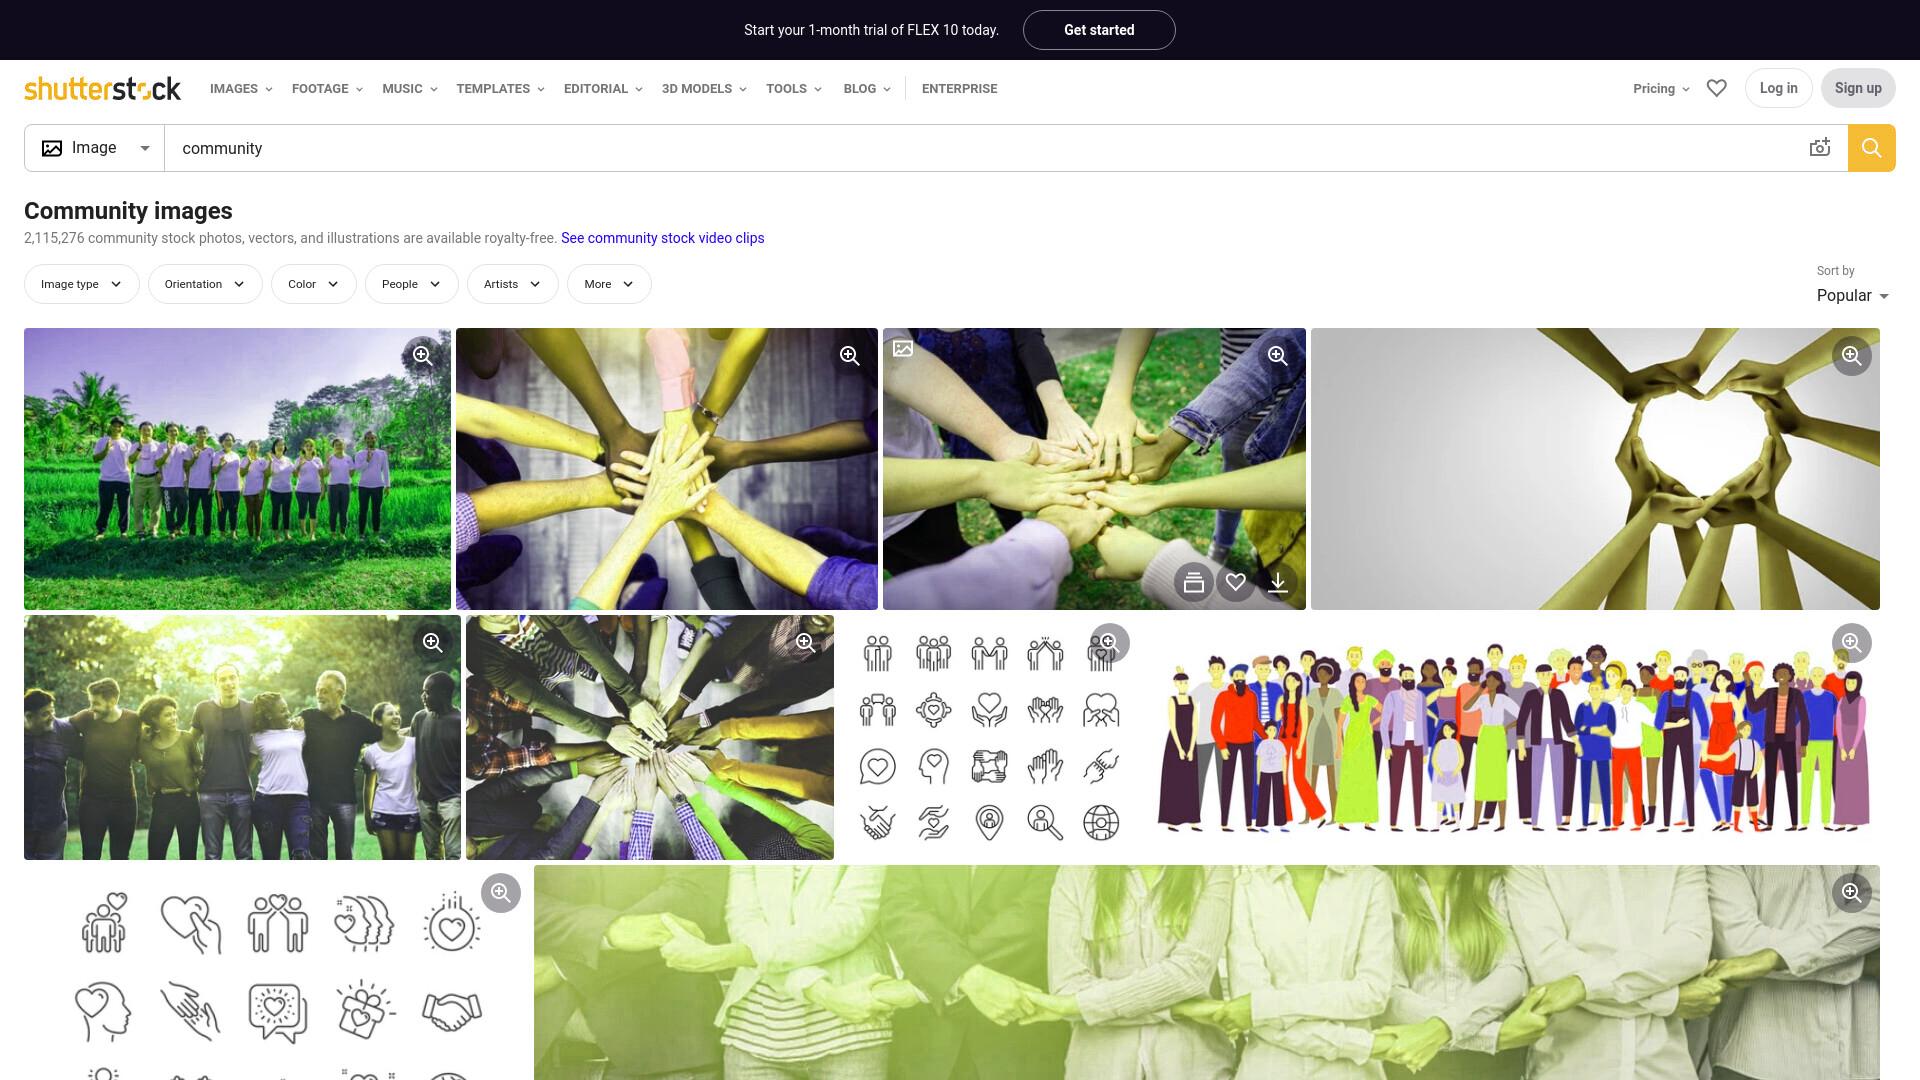The height and width of the screenshot is (1080, 1920).
Task: Open the rice field group photo thumbnail
Action: (237, 469)
